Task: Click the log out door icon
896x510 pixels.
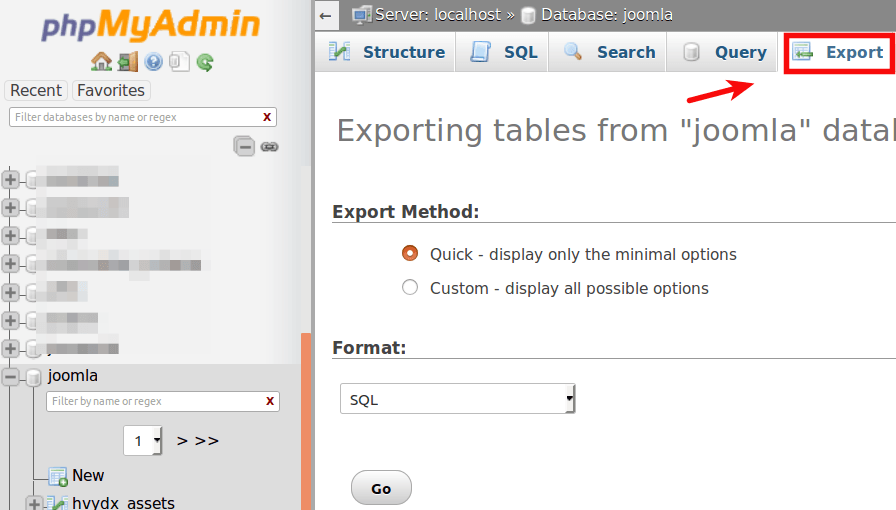Action: (127, 61)
